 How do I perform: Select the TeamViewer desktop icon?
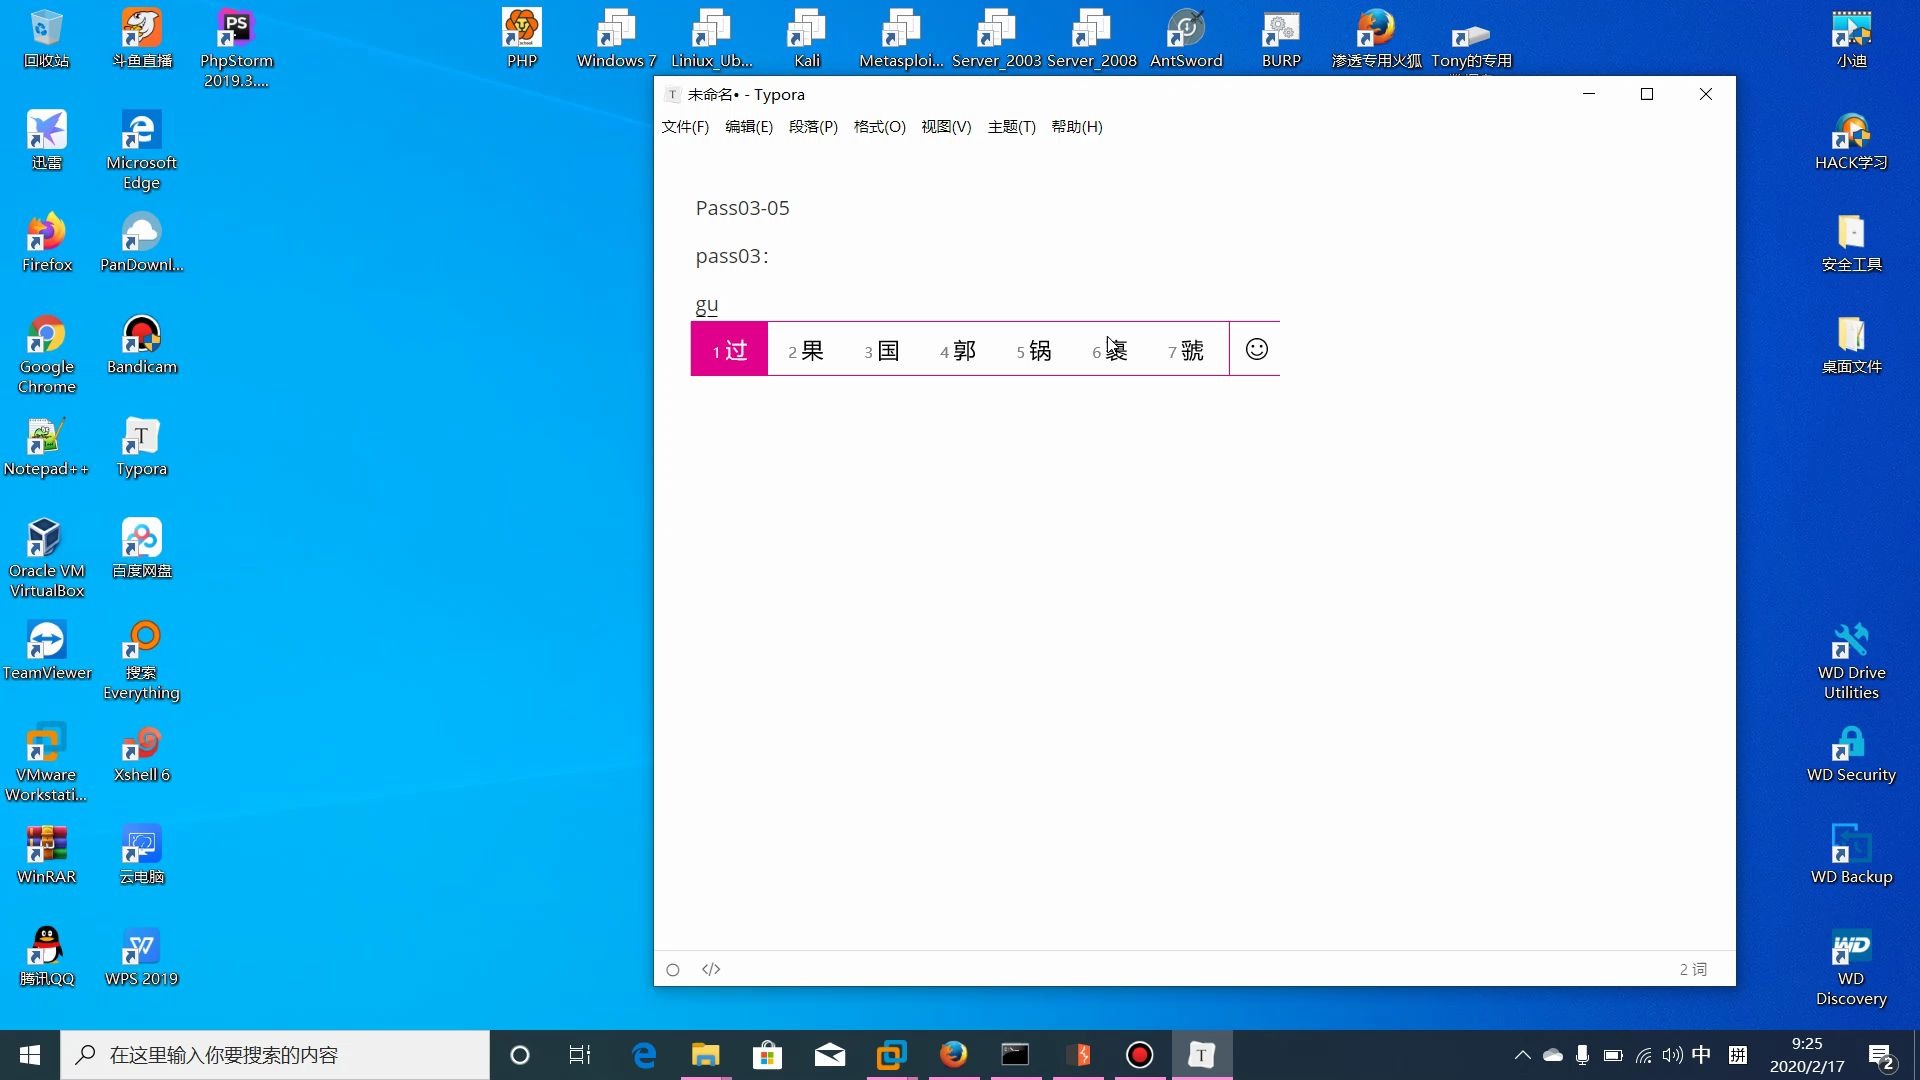click(47, 651)
